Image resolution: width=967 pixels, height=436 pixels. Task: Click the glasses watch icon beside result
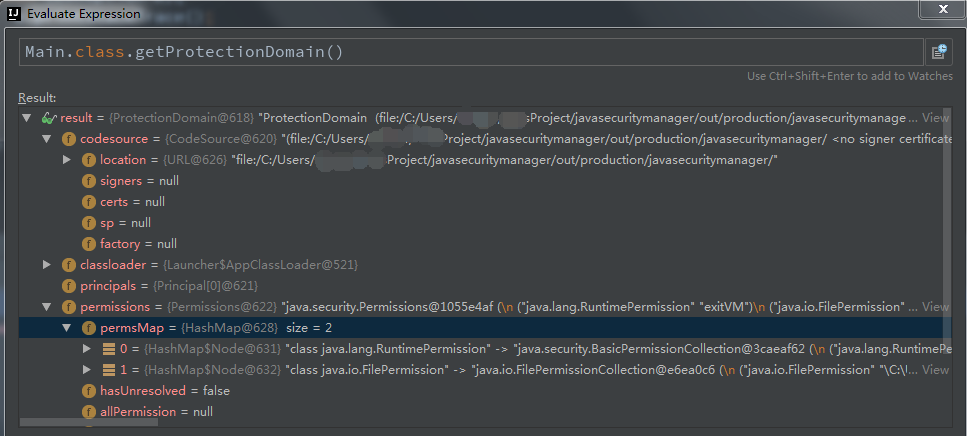pyautogui.click(x=49, y=118)
